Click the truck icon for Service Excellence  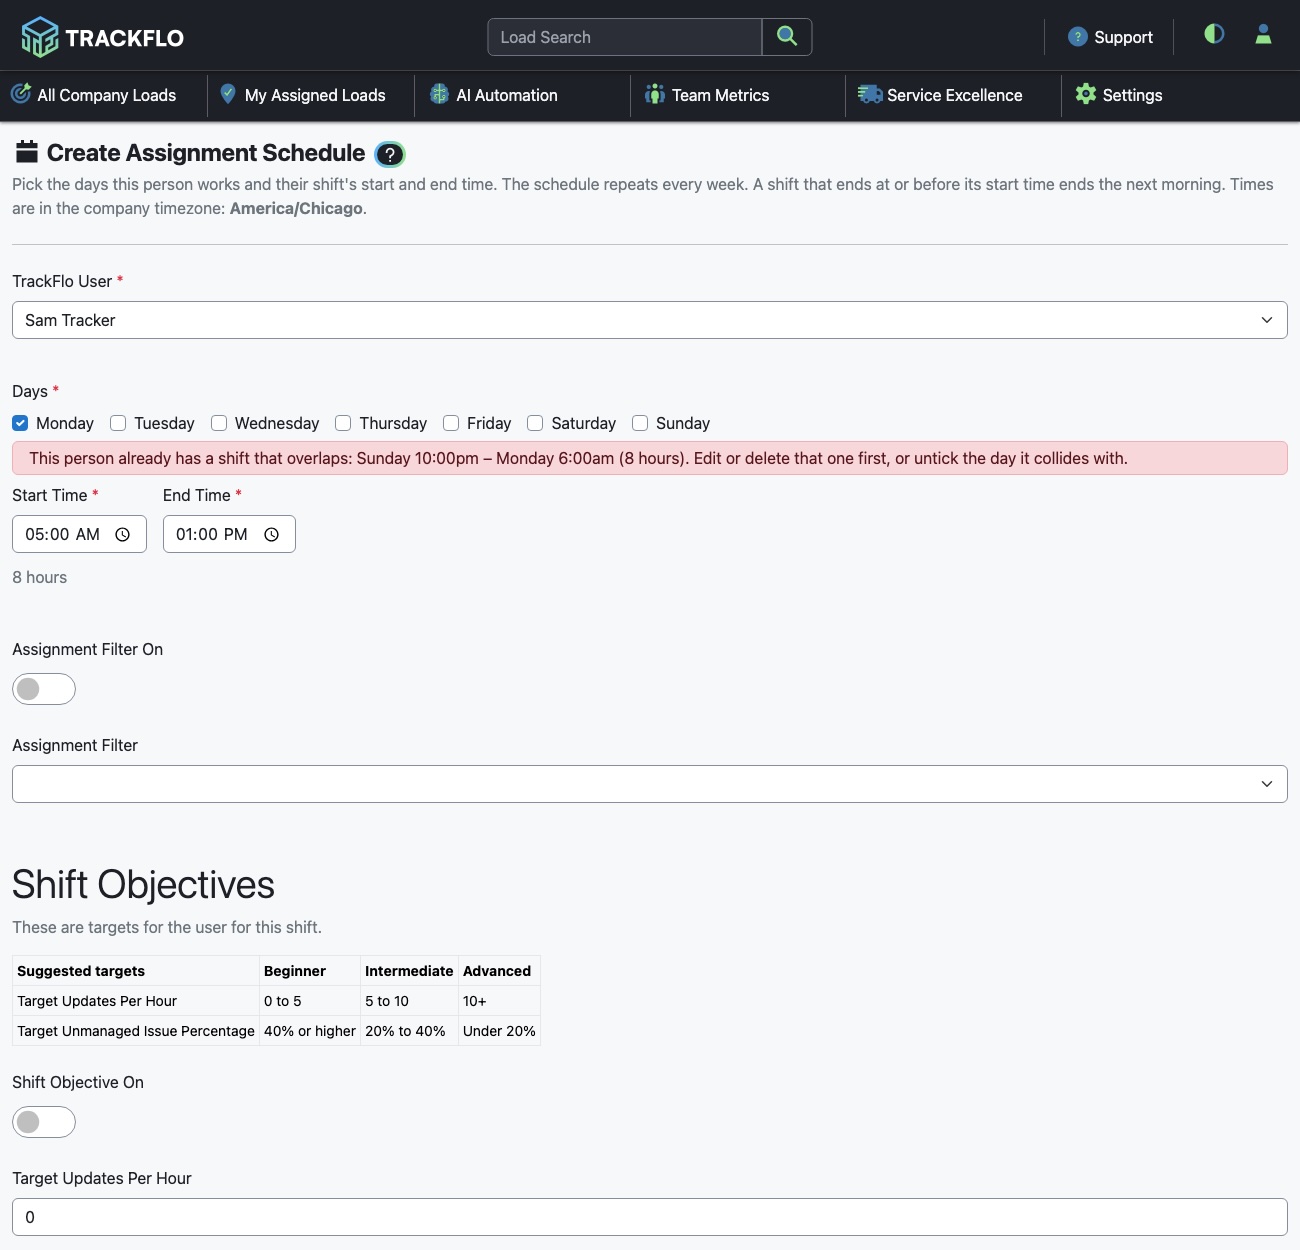pyautogui.click(x=870, y=94)
